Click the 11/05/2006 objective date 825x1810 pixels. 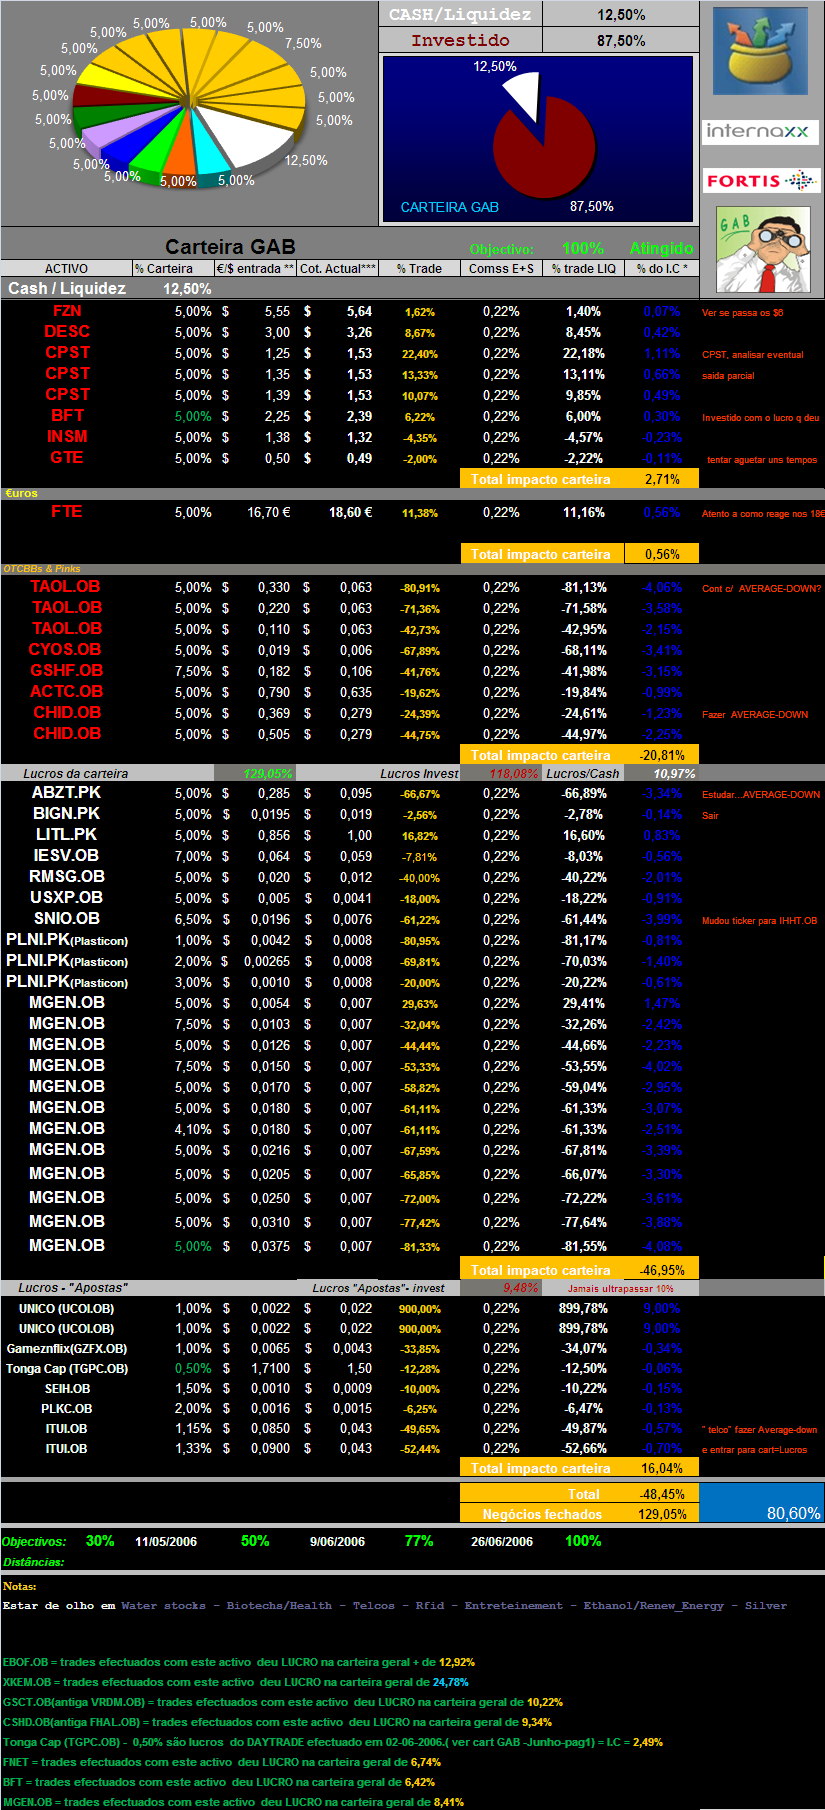166,1542
